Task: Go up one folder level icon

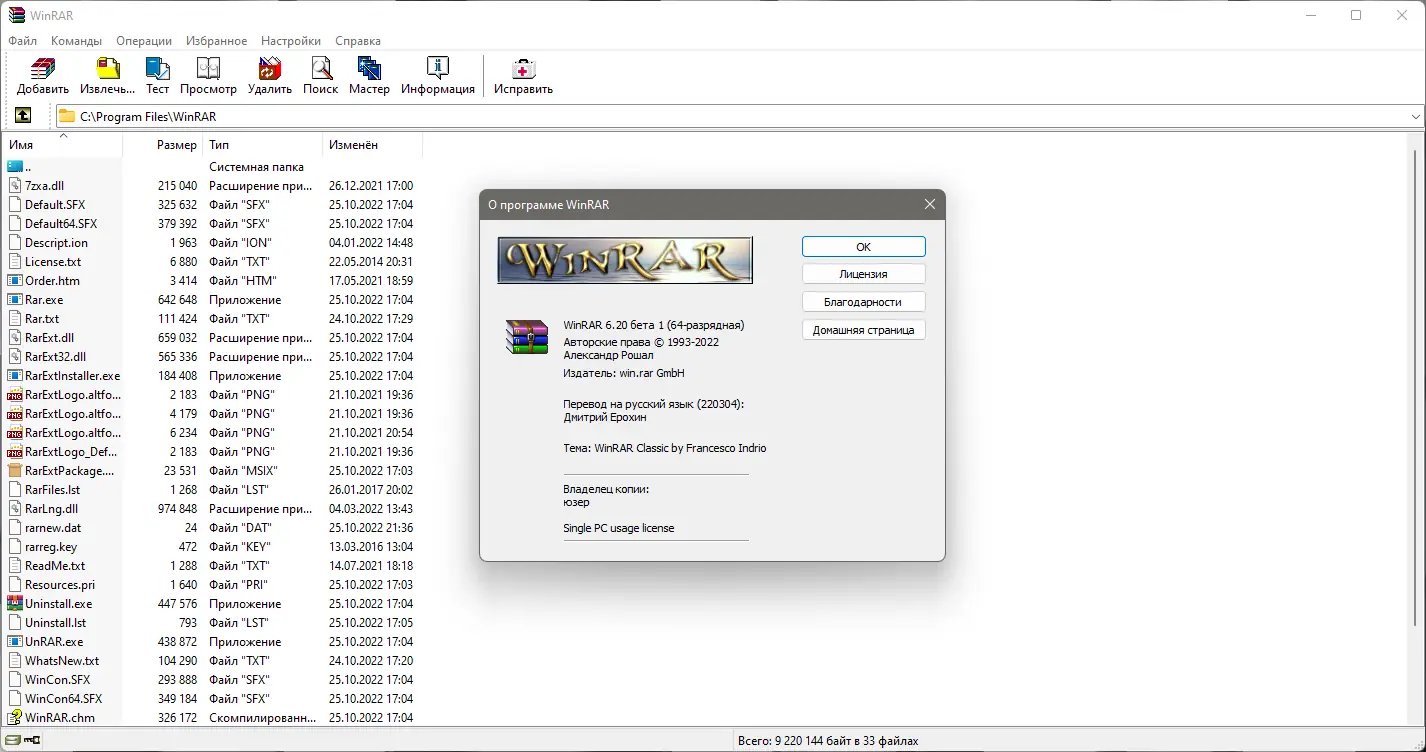Action: 23,116
